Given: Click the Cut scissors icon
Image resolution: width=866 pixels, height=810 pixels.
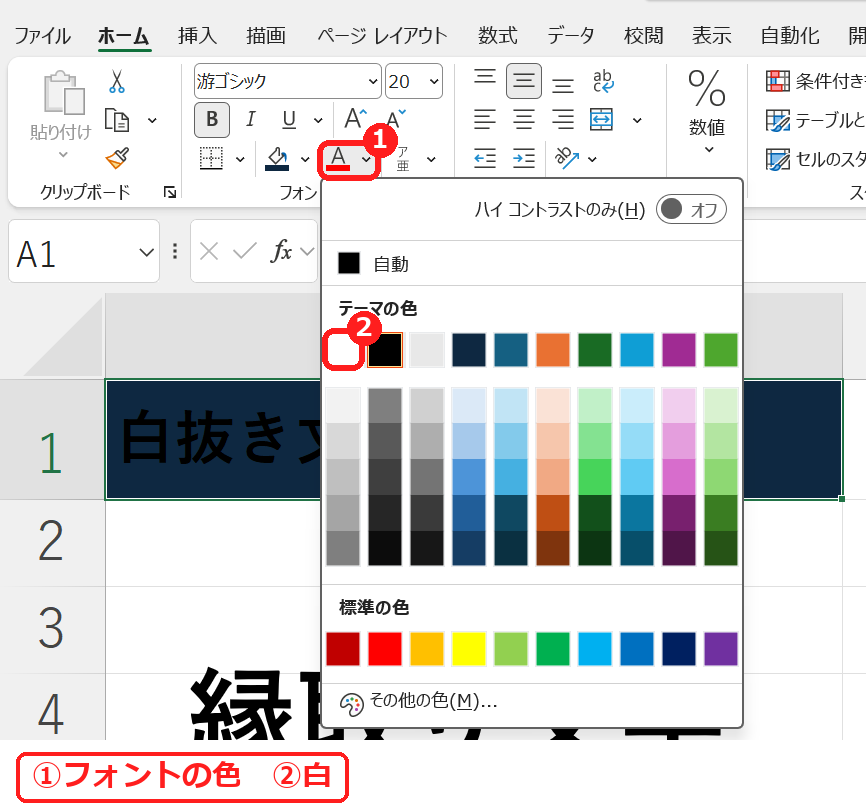Looking at the screenshot, I should (x=117, y=81).
